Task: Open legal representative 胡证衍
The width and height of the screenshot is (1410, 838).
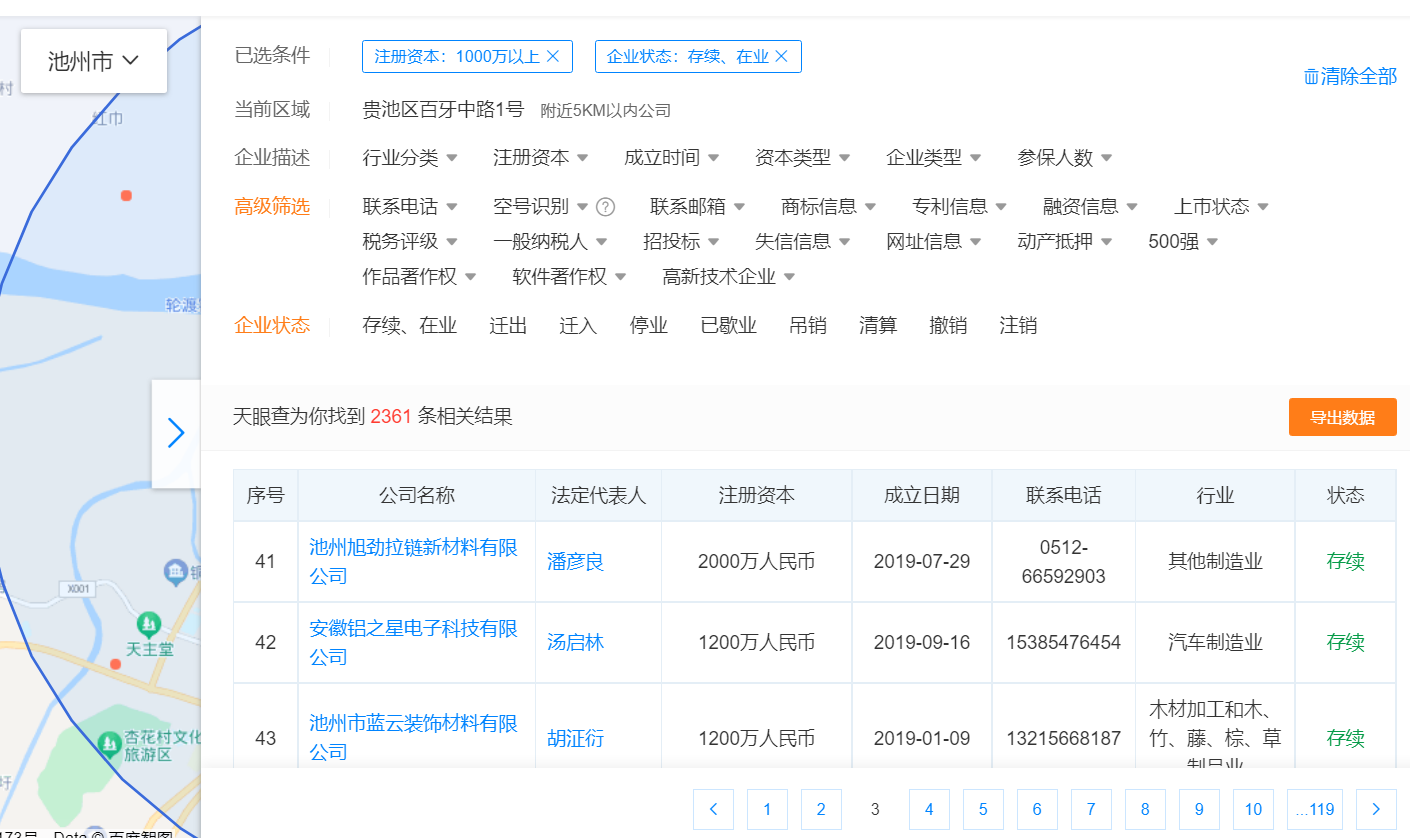Action: [576, 739]
